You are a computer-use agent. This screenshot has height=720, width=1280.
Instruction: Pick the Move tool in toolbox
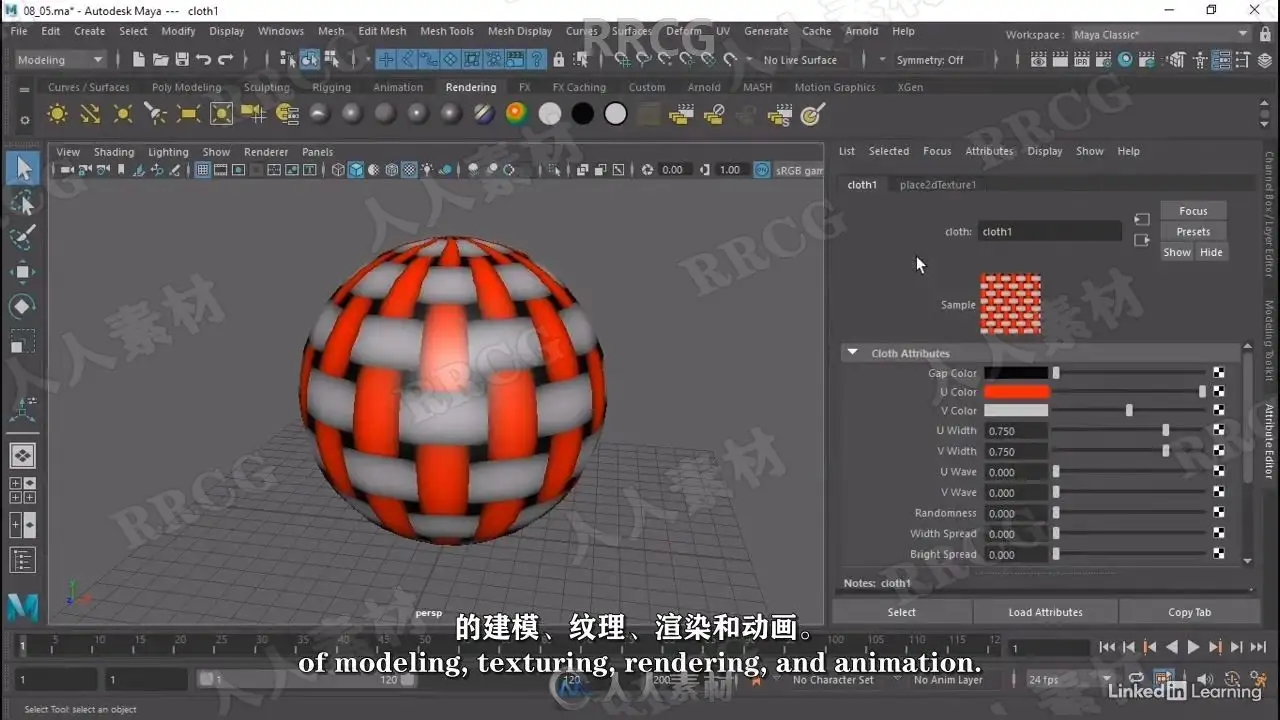coord(22,272)
